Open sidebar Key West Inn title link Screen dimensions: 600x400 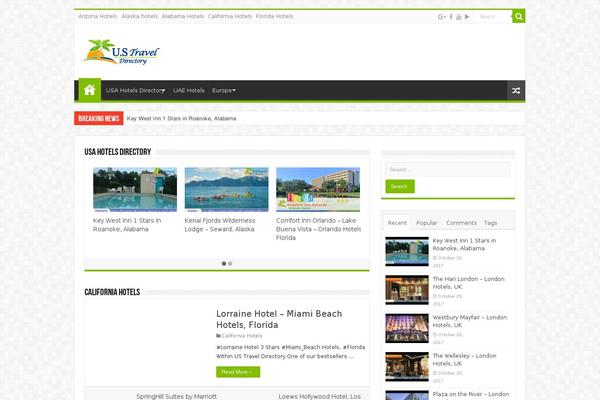[x=464, y=244]
